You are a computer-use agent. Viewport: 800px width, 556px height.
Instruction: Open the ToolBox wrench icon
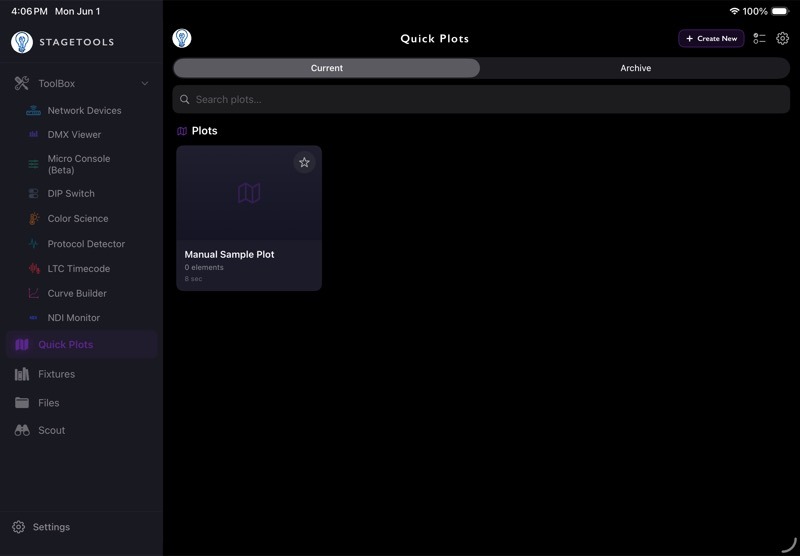click(x=21, y=83)
